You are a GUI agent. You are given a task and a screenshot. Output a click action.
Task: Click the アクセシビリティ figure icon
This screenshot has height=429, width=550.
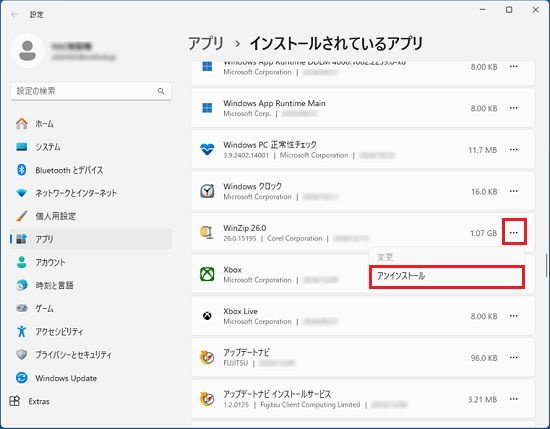(x=22, y=331)
